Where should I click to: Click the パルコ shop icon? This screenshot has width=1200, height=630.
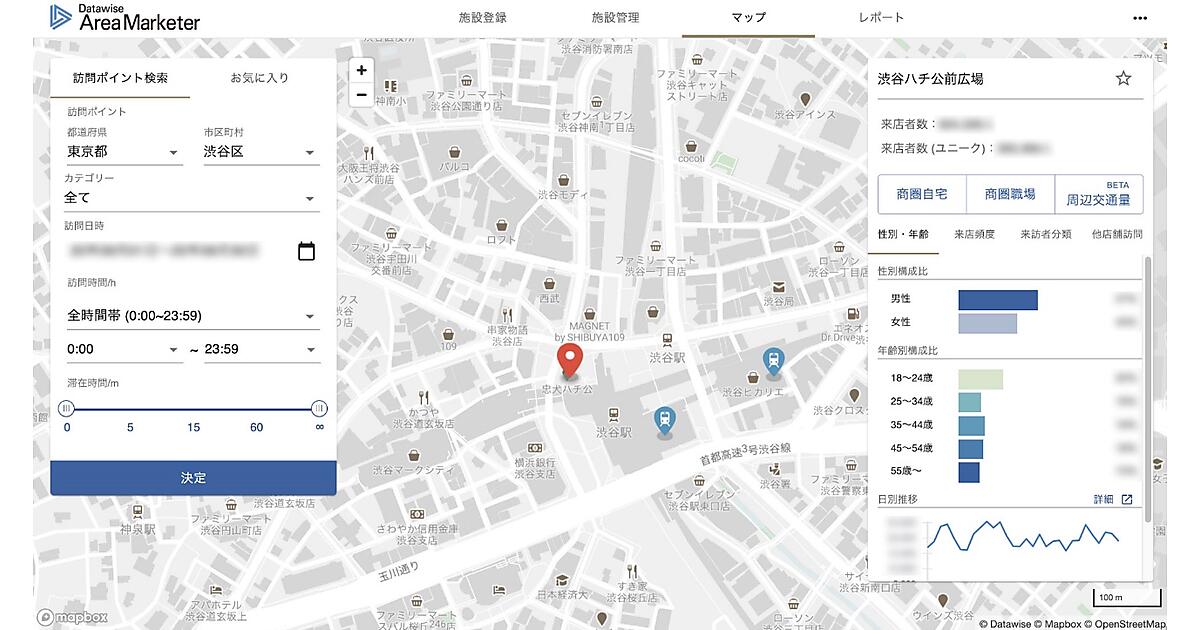(454, 151)
